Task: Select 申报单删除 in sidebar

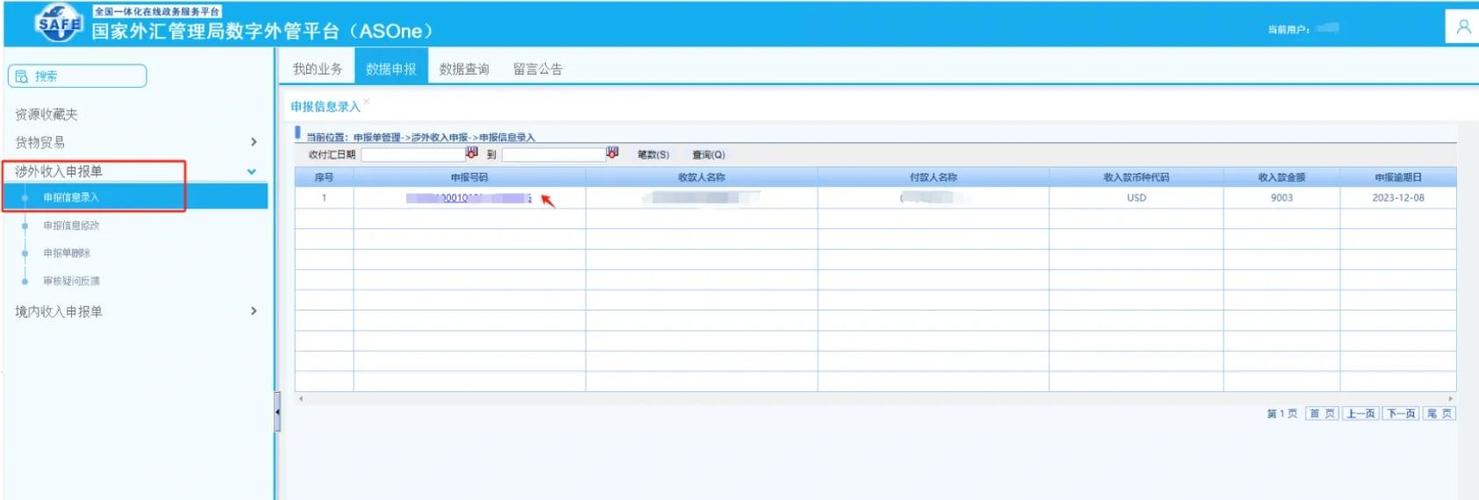Action: (x=66, y=253)
